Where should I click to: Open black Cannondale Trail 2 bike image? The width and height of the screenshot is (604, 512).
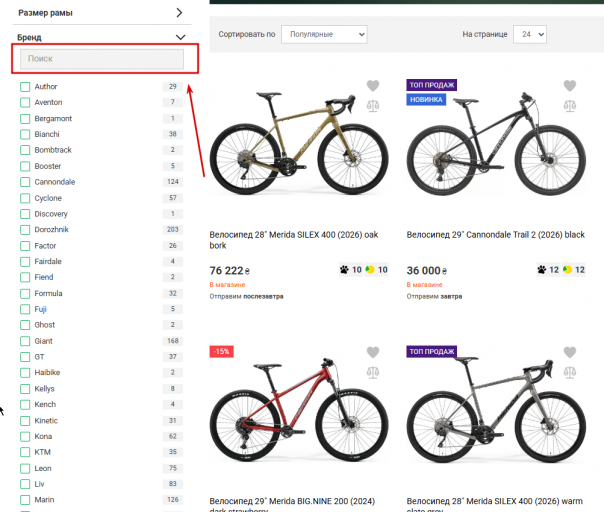coord(496,144)
